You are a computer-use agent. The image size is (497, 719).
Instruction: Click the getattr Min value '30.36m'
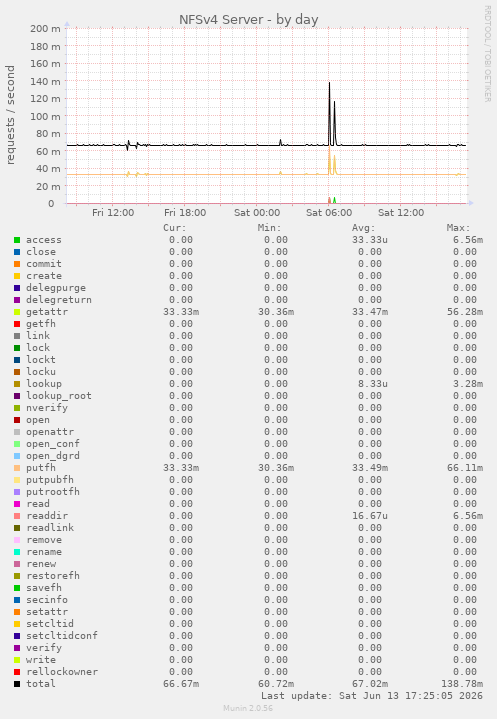pos(276,312)
